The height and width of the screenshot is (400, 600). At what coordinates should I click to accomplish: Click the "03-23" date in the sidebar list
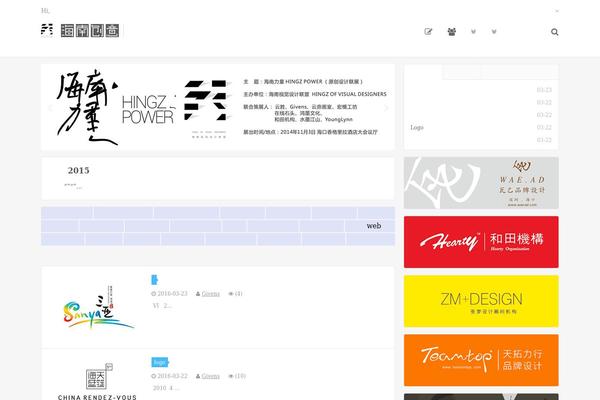click(544, 90)
